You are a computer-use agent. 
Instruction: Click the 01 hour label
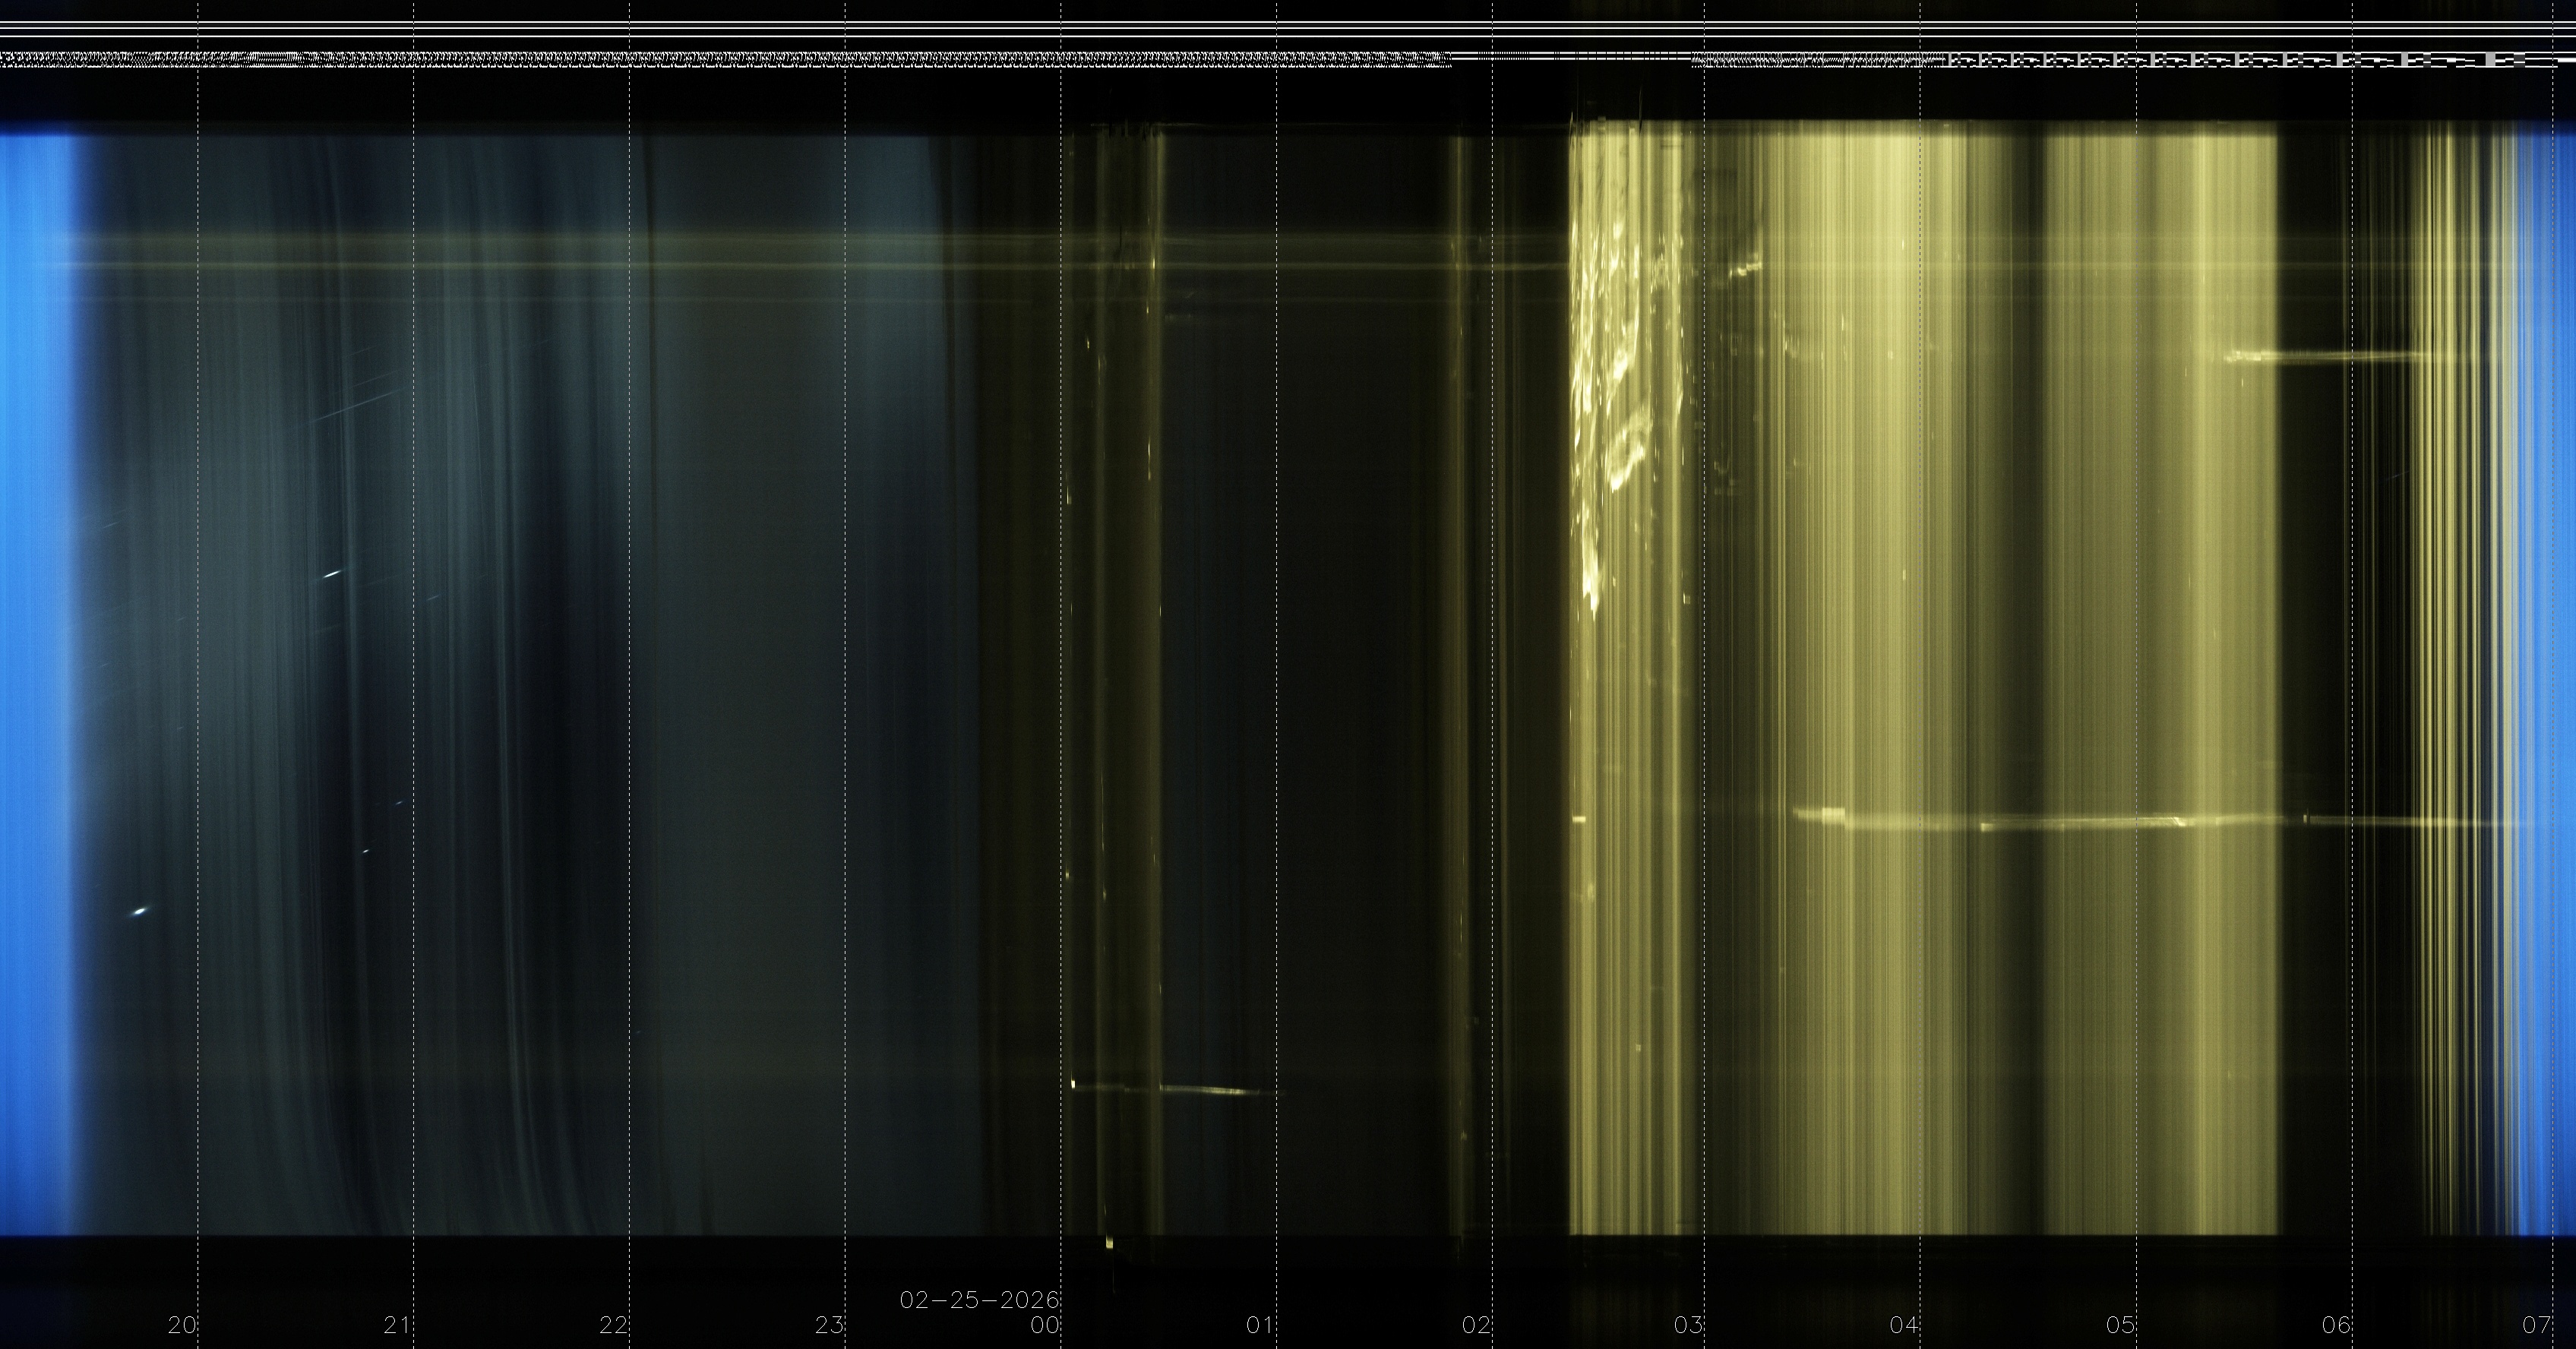(1260, 1326)
